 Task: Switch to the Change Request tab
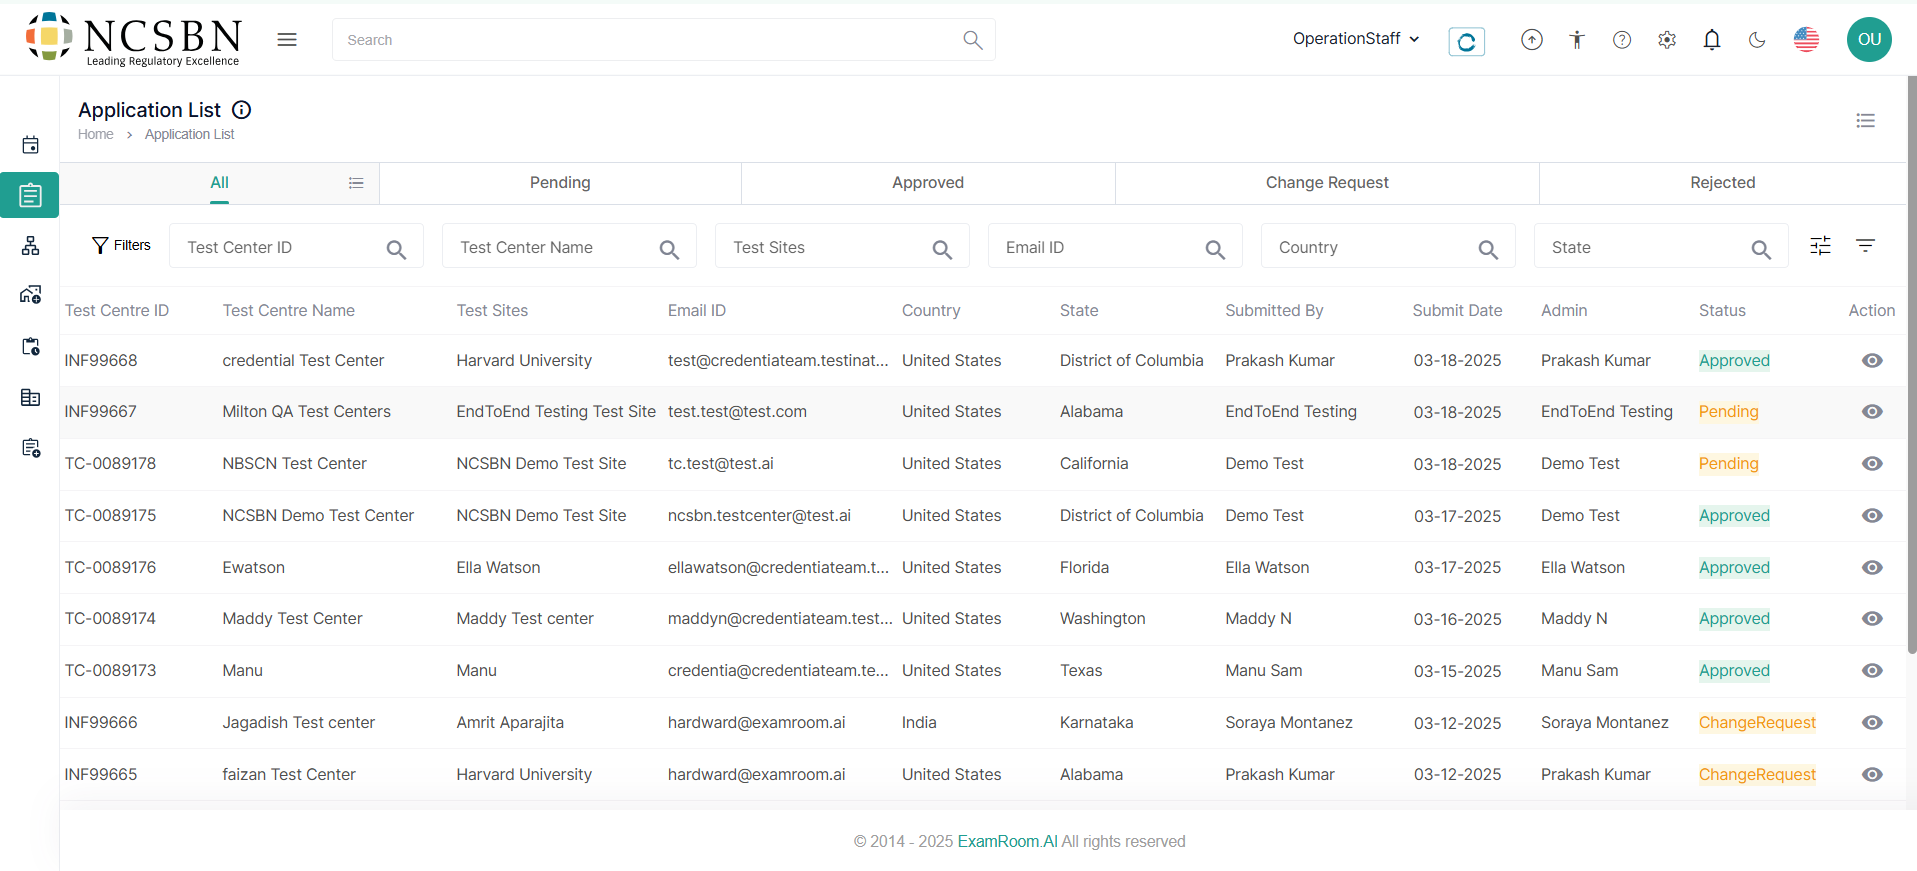click(1326, 183)
